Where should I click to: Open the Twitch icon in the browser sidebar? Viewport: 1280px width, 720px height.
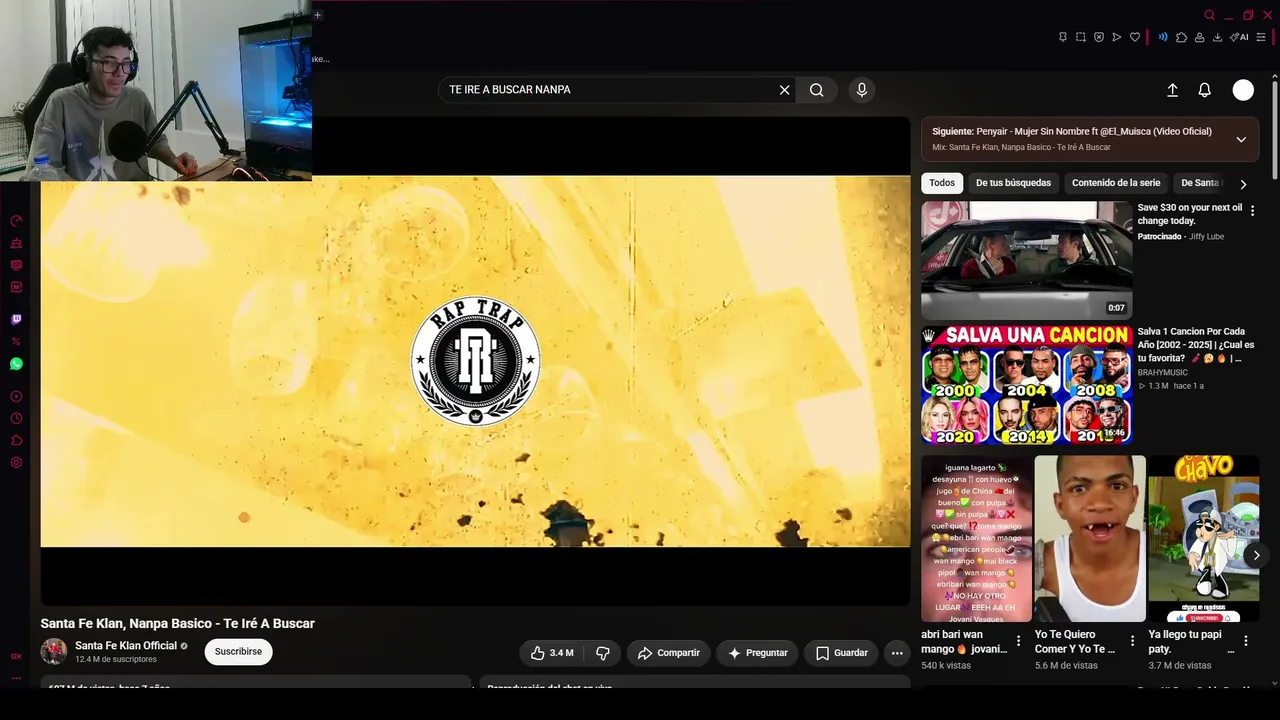tap(16, 320)
